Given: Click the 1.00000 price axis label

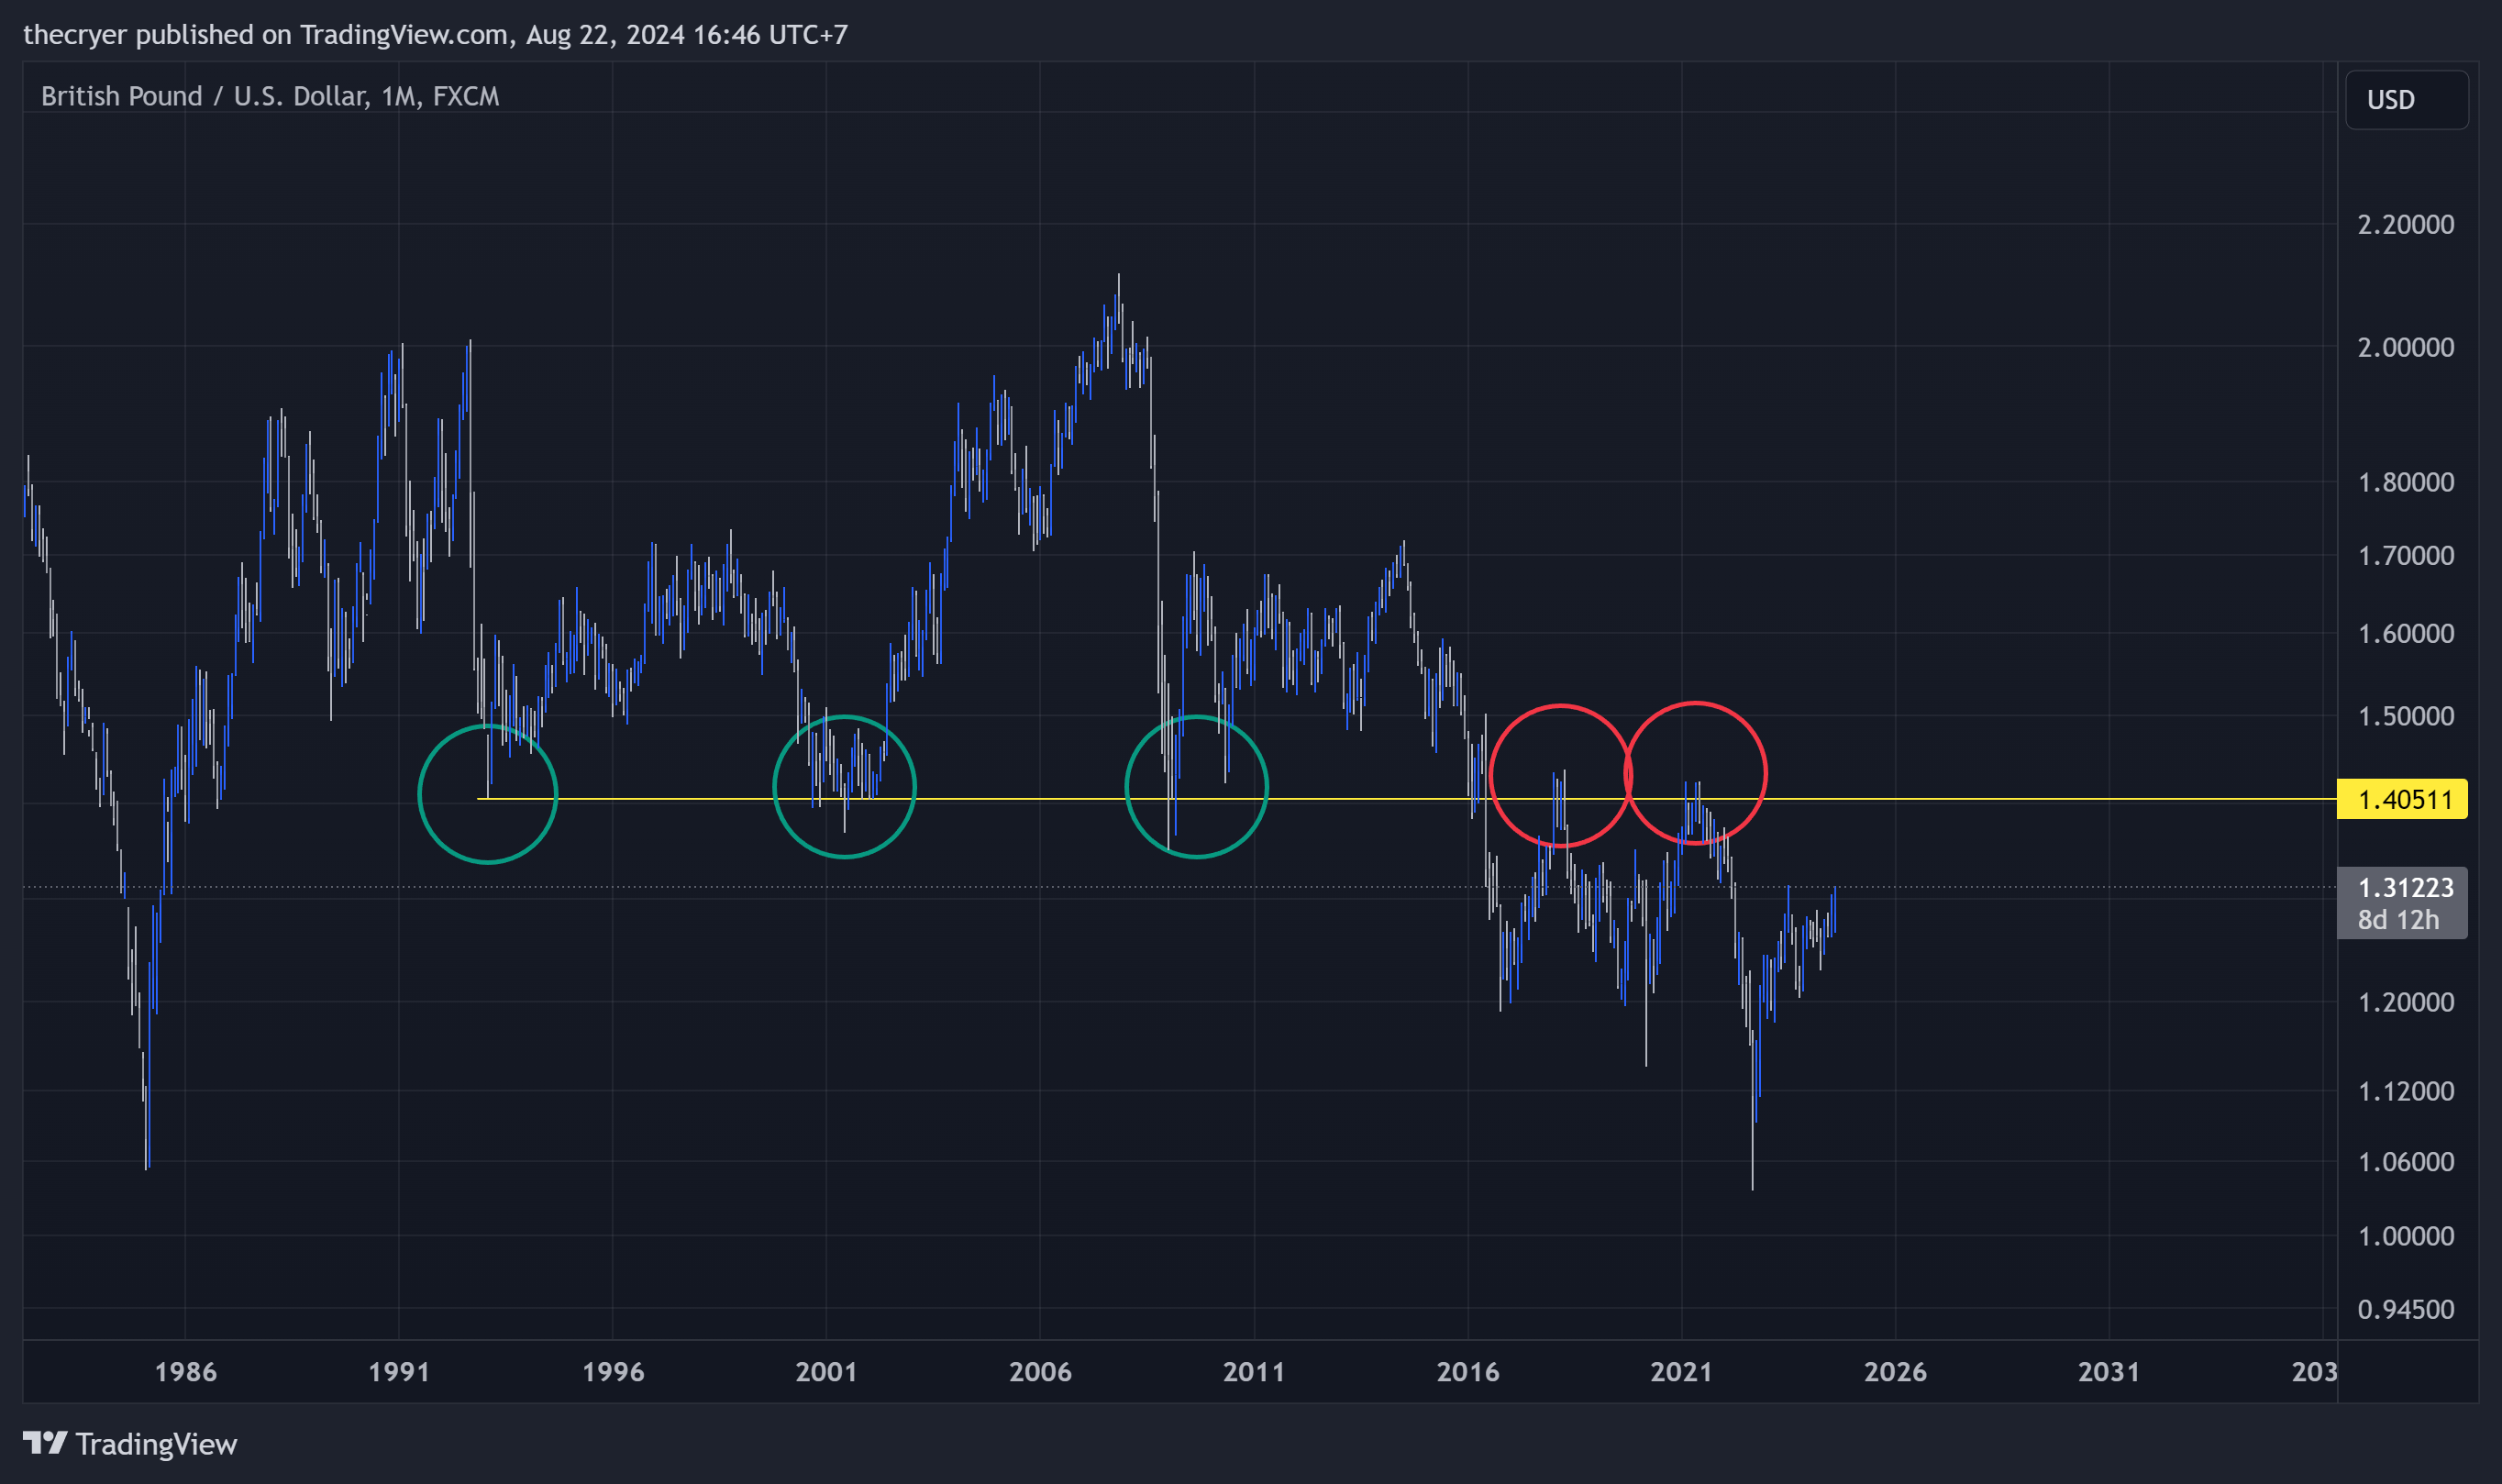Looking at the screenshot, I should (x=2405, y=1236).
